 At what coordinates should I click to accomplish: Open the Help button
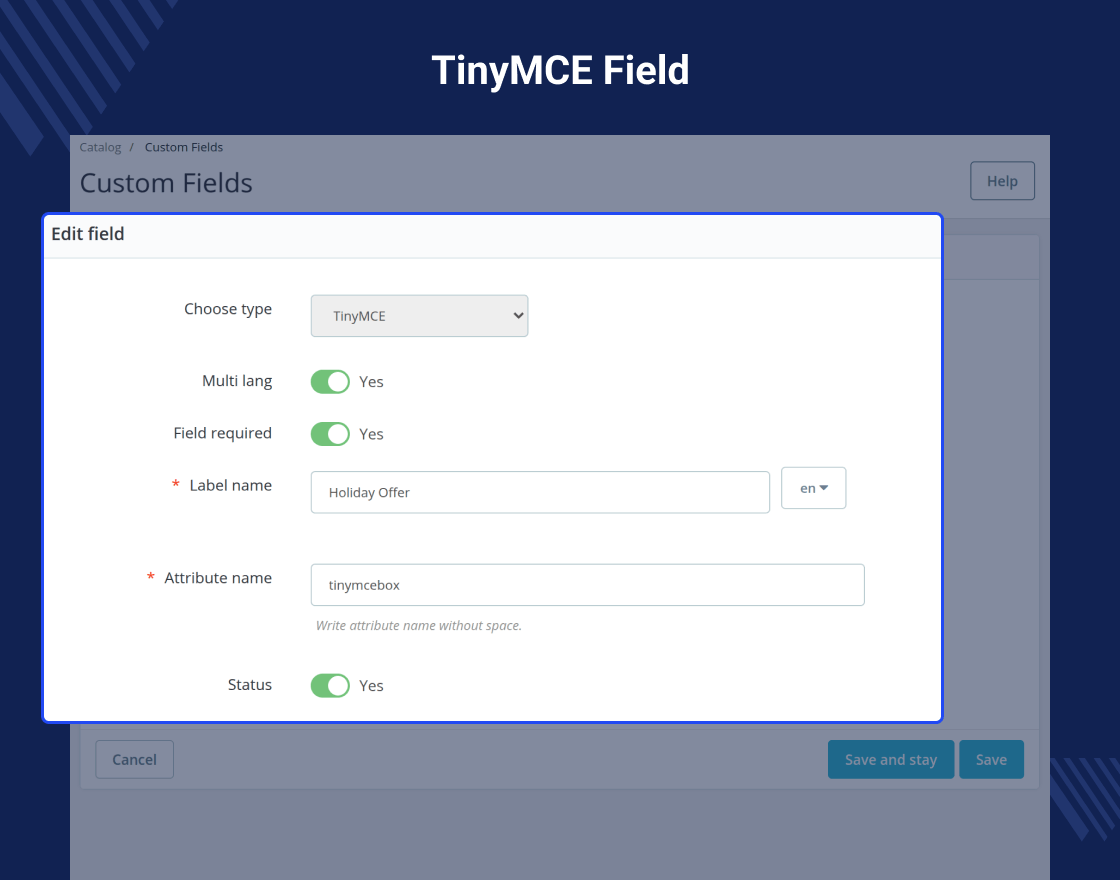(x=1002, y=181)
